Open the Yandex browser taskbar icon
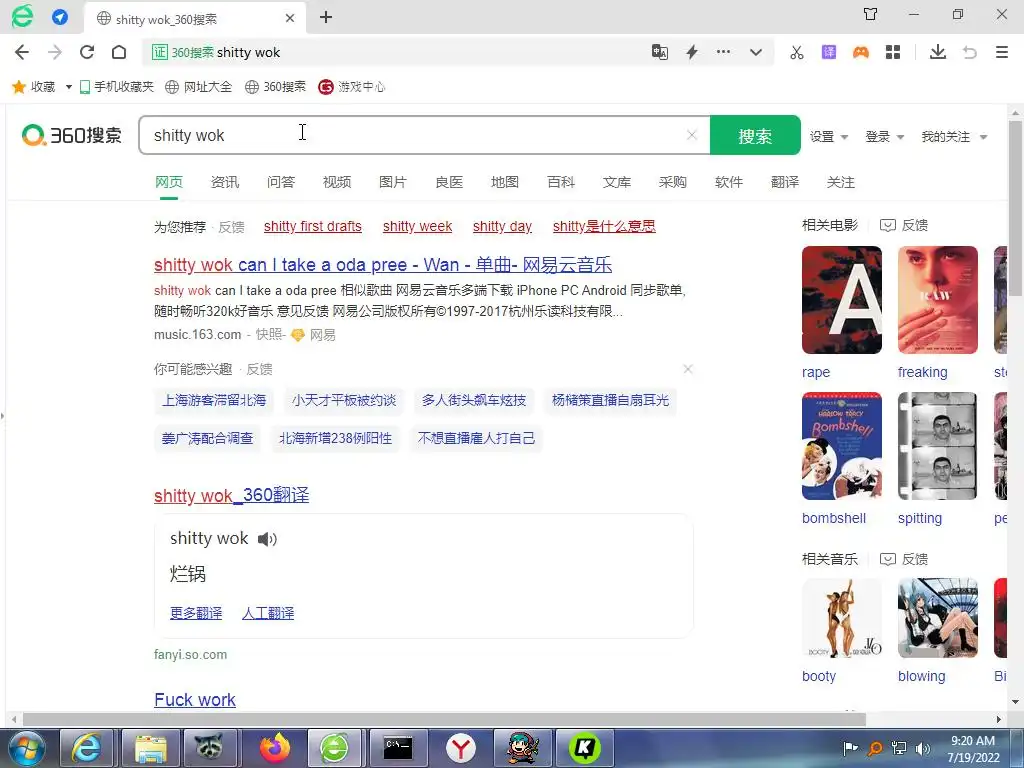The image size is (1024, 768). (x=460, y=748)
